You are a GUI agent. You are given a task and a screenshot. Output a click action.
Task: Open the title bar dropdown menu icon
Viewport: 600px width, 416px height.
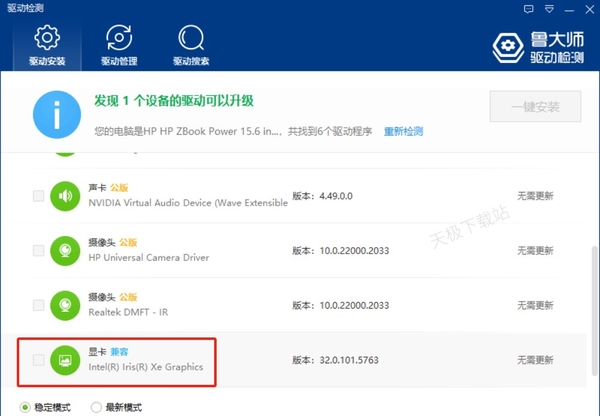pos(548,9)
